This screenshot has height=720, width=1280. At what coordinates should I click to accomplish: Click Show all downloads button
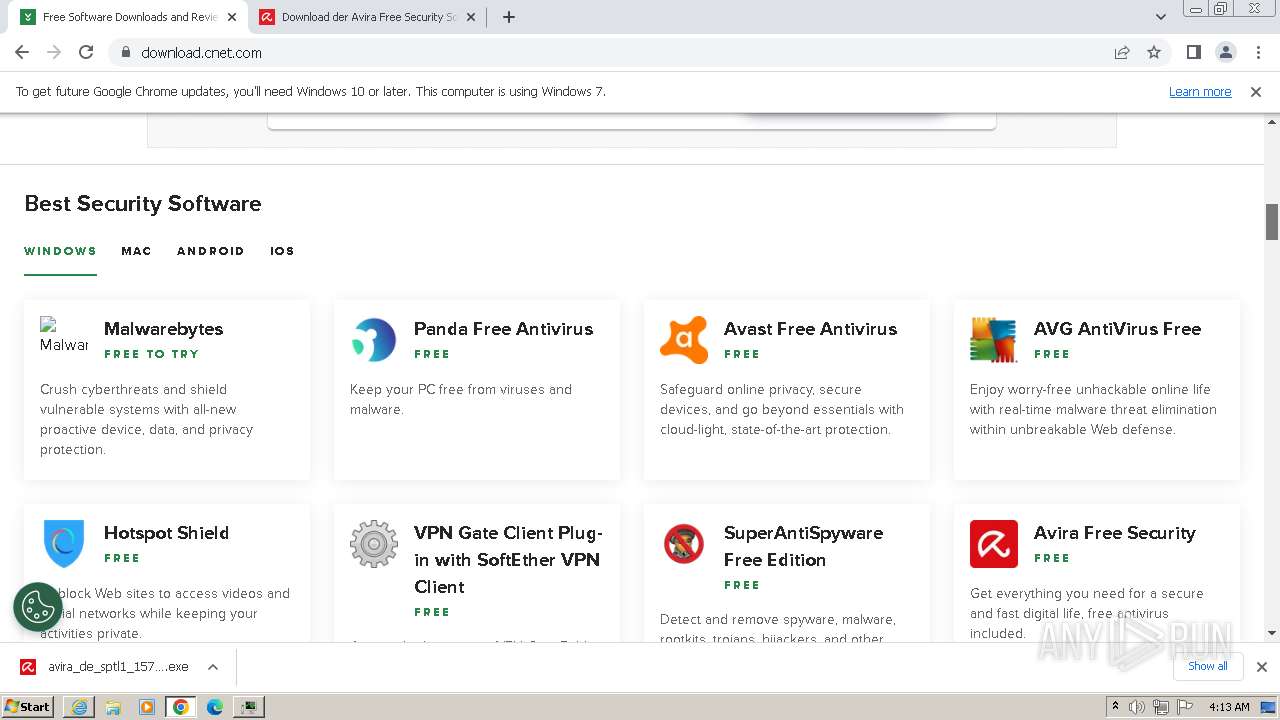(1208, 666)
